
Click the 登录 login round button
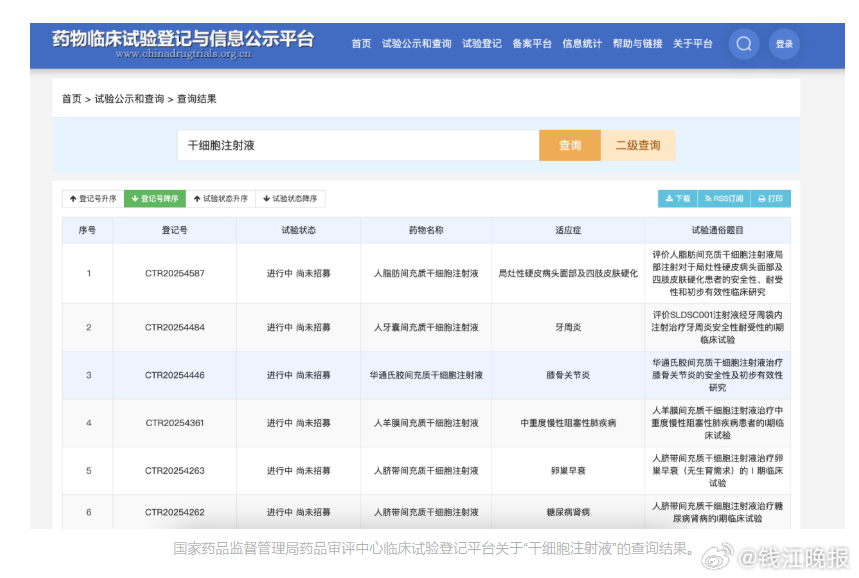[784, 44]
